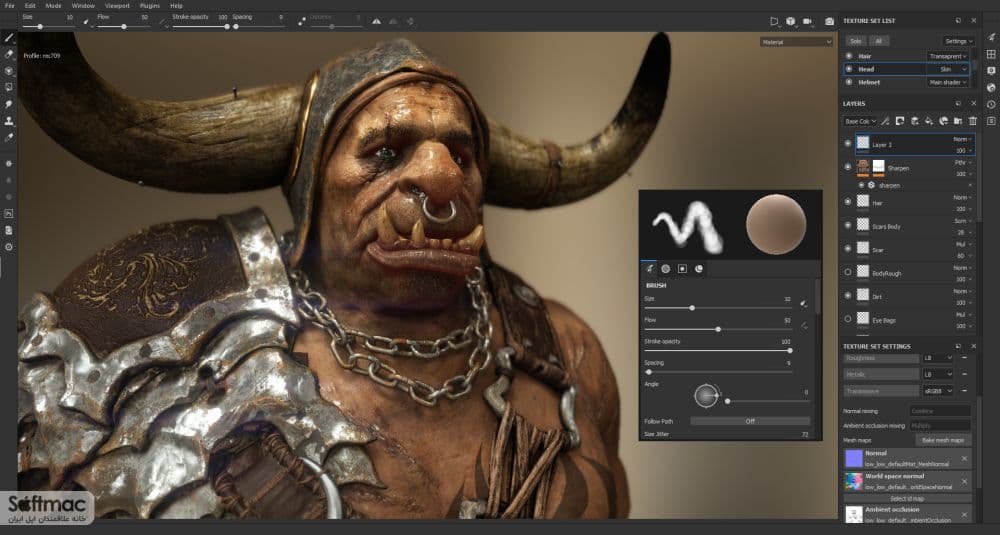Image resolution: width=1000 pixels, height=535 pixels.
Task: Hide the Scars Body layer
Action: click(848, 225)
